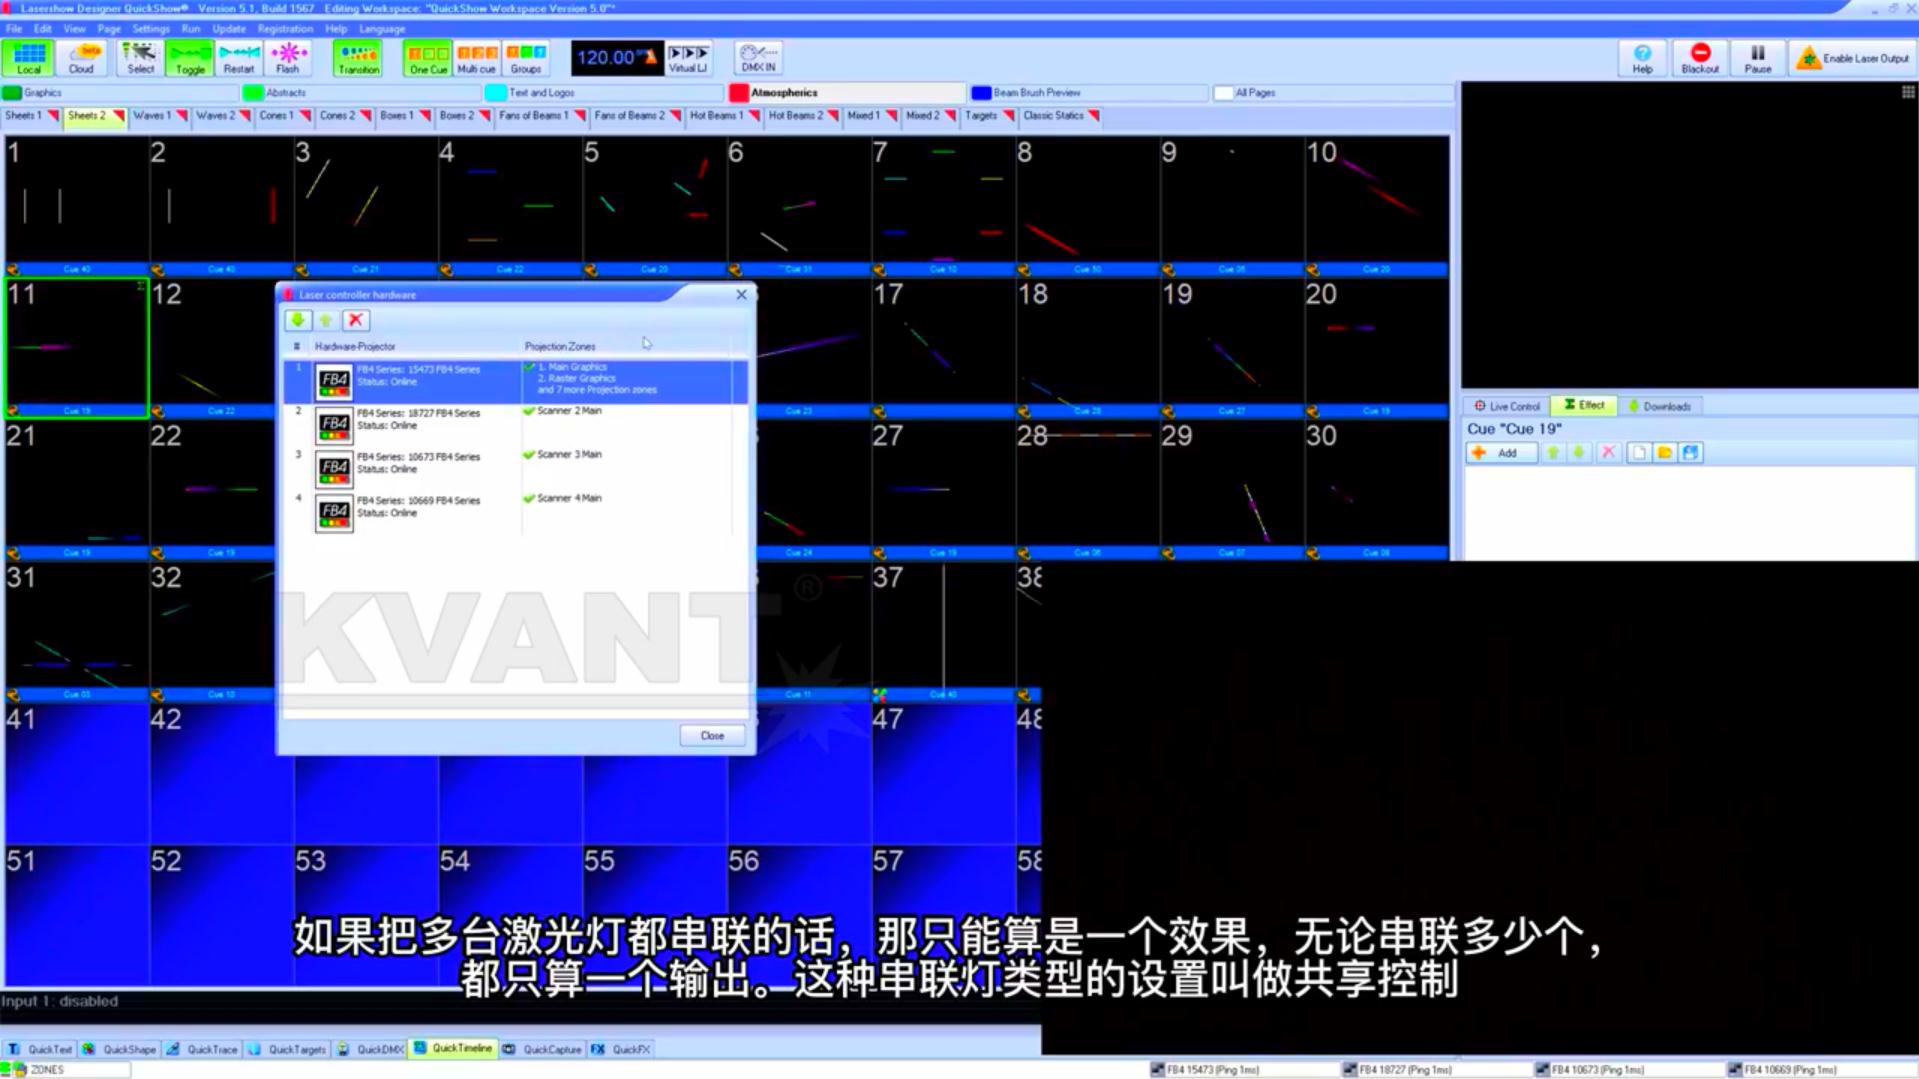The image size is (1919, 1079).
Task: Open the QuickShape tool
Action: click(x=119, y=1049)
